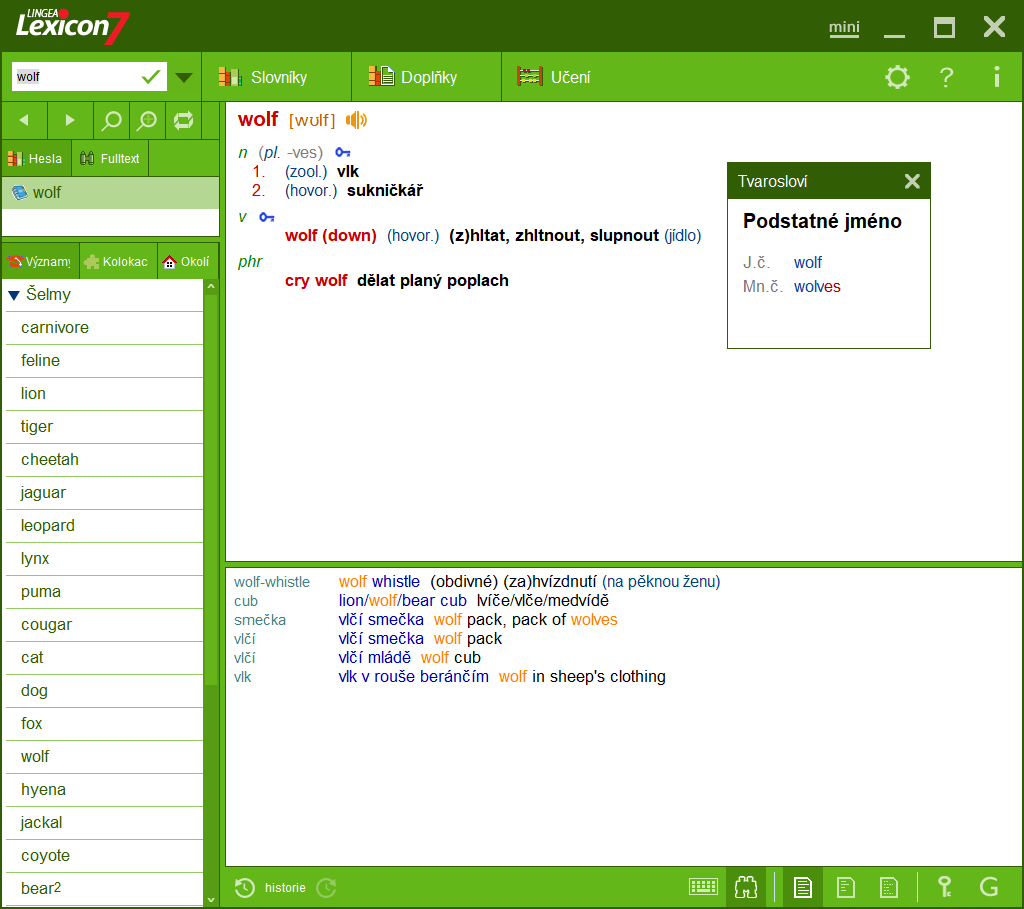This screenshot has height=909, width=1024.
Task: Click the magnifier search icon
Action: pyautogui.click(x=112, y=120)
